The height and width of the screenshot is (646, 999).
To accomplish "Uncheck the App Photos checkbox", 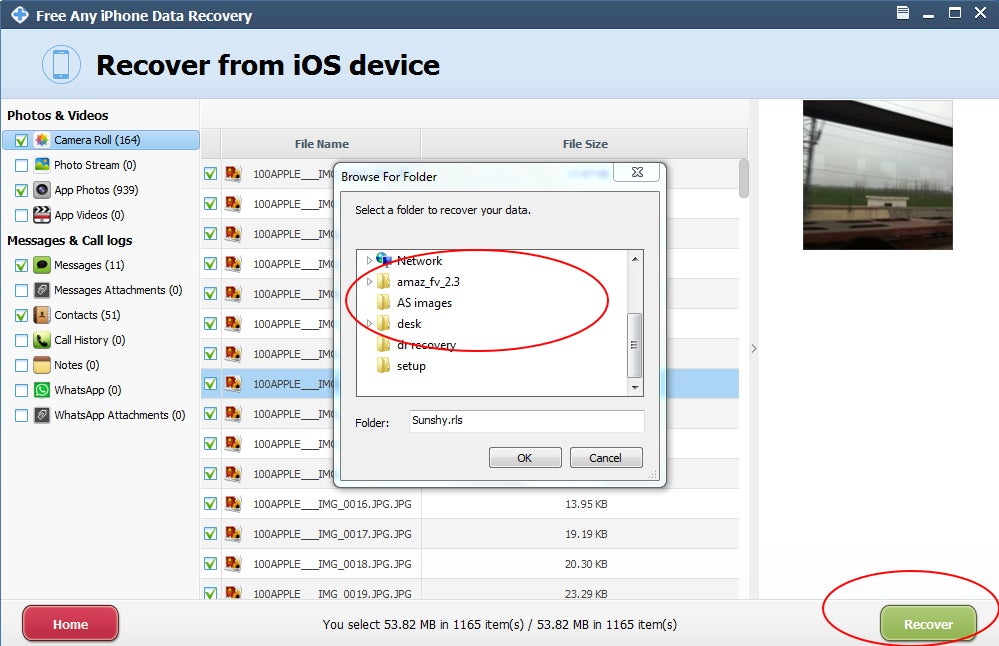I will tap(21, 190).
